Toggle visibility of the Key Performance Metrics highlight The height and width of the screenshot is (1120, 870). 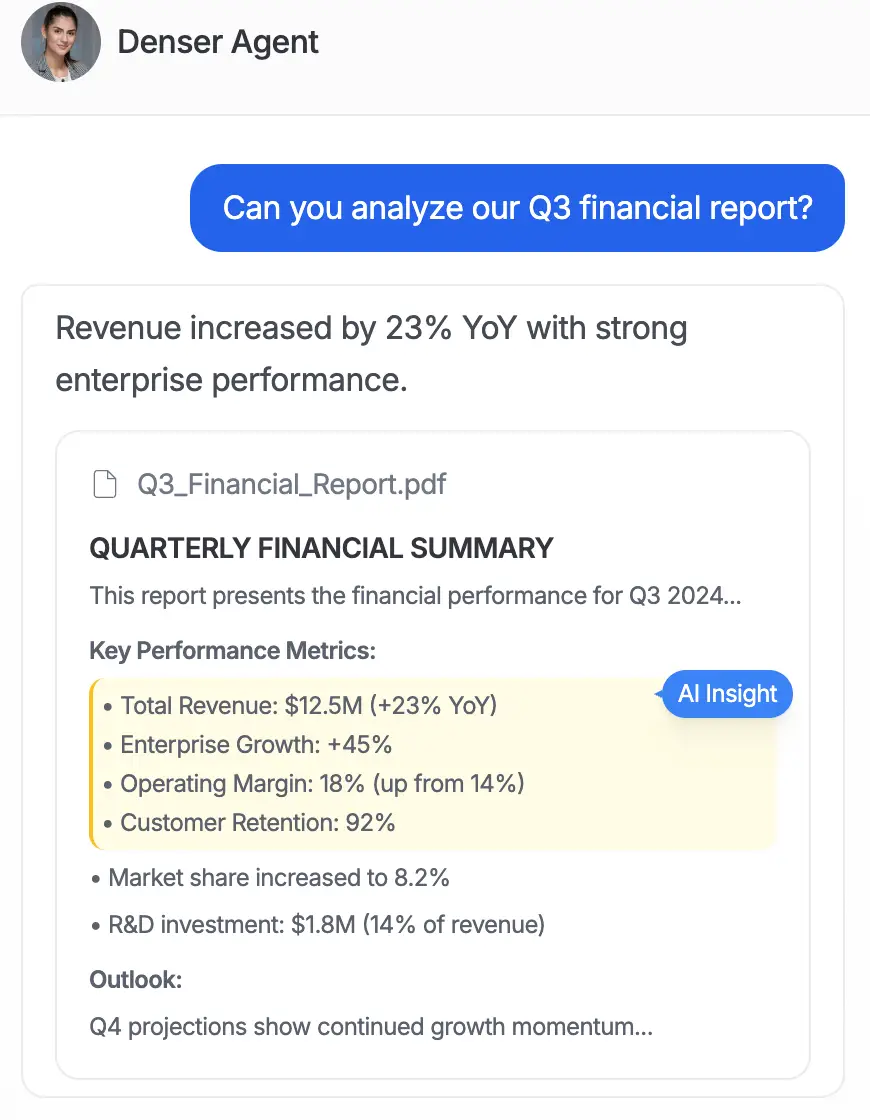coord(727,693)
